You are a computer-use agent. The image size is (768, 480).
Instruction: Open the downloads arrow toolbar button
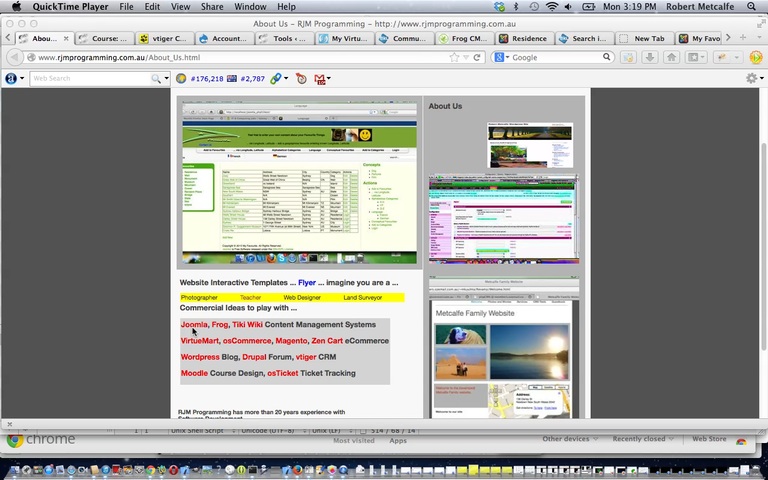[650, 57]
